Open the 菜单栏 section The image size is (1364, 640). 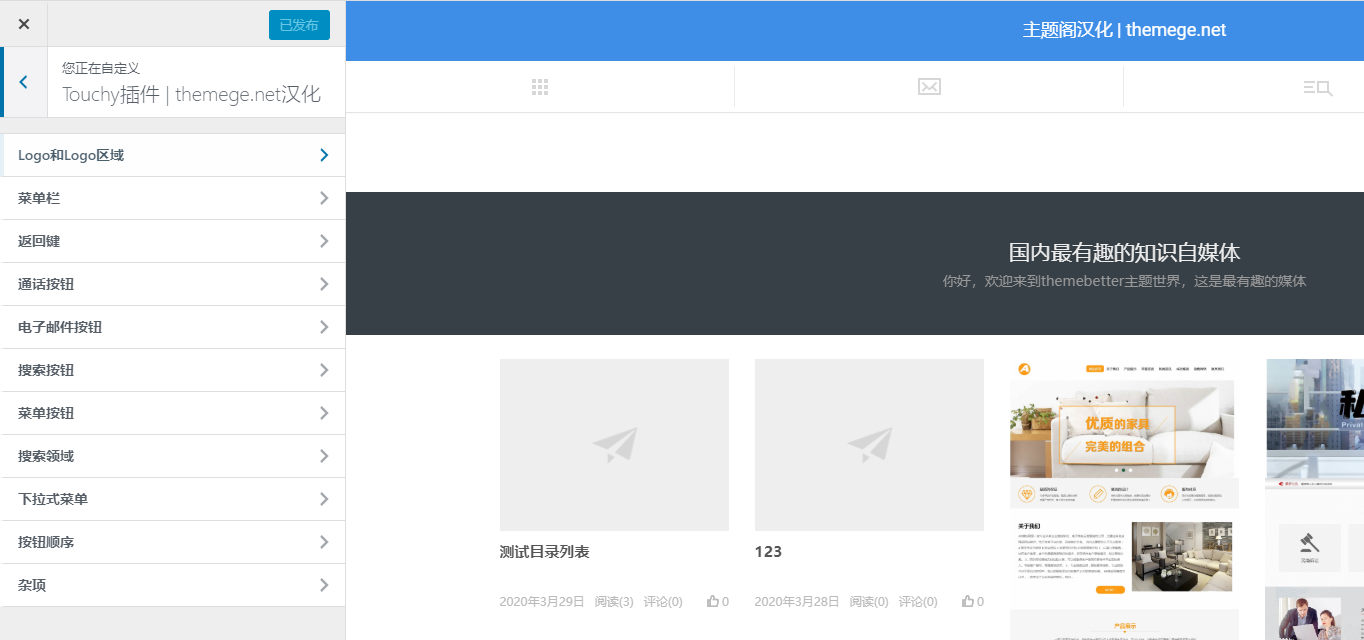coord(173,198)
